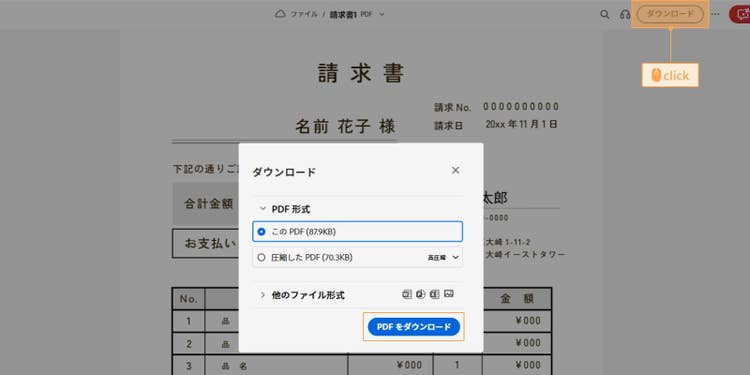Click the image format icon
Viewport: 750px width, 375px height.
click(x=449, y=294)
